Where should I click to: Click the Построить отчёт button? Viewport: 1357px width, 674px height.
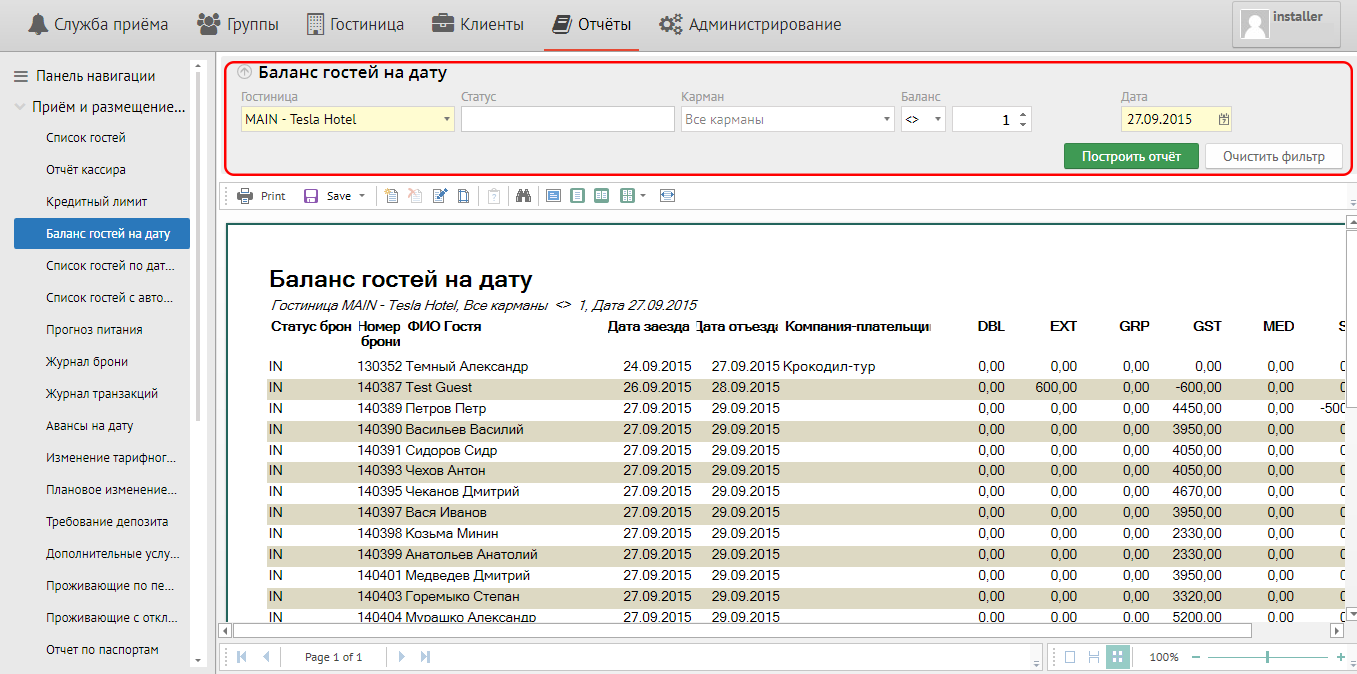coord(1130,156)
